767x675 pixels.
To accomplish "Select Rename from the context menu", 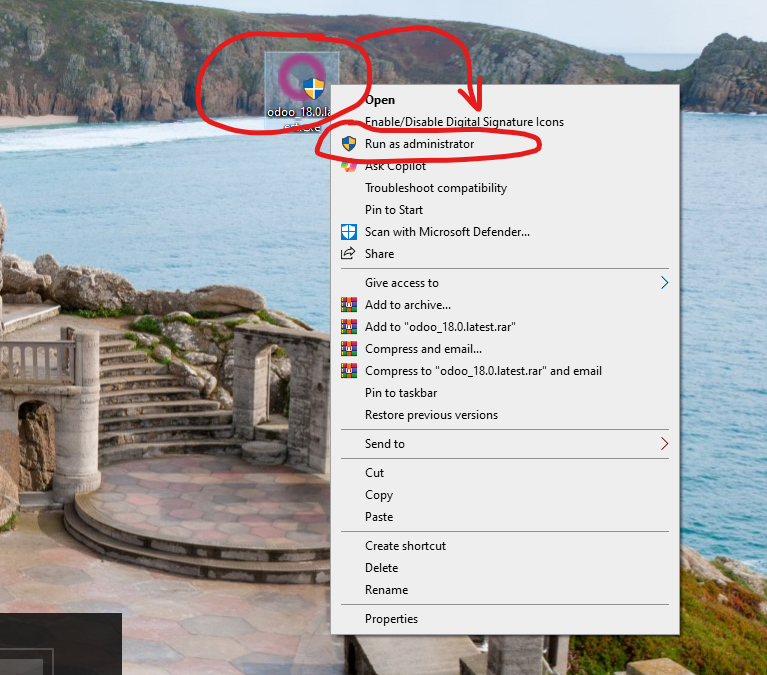I will point(386,590).
